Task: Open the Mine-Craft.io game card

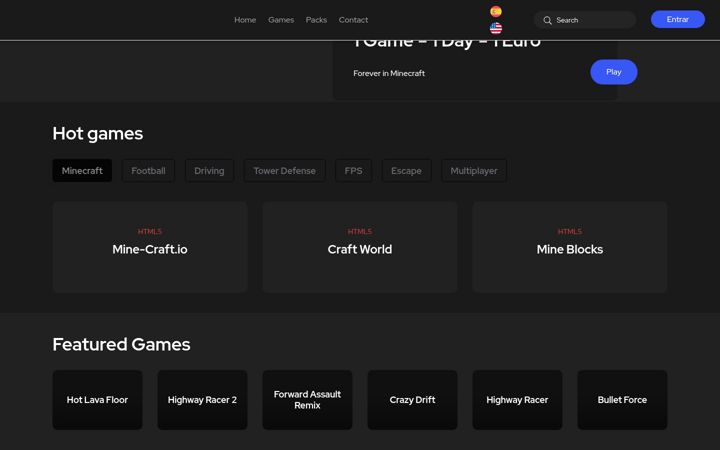Action: click(x=150, y=247)
